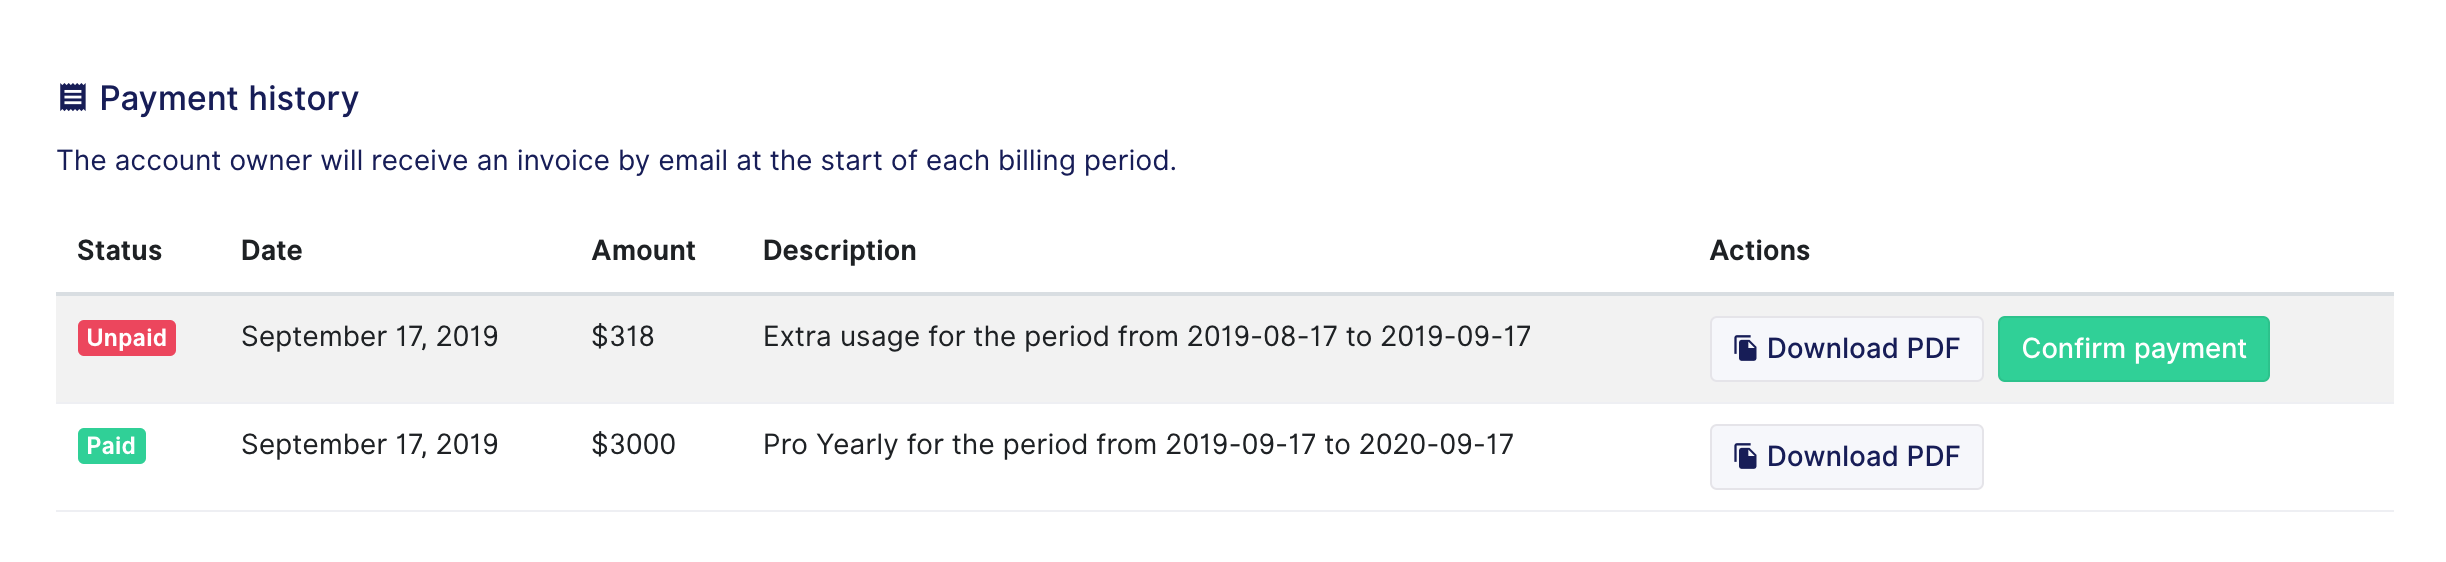
Task: Click the Pro Yearly period description text
Action: pyautogui.click(x=1138, y=445)
